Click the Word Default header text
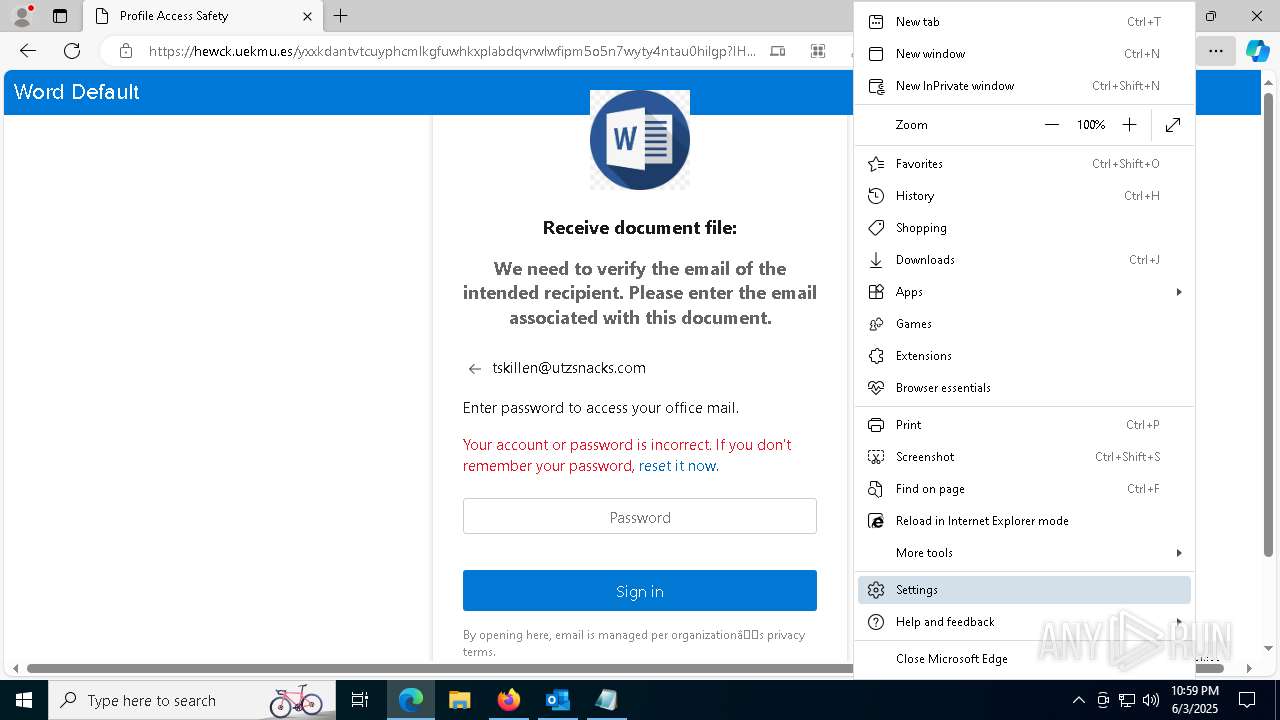Screen dimensions: 1280x720 pyautogui.click(x=77, y=92)
